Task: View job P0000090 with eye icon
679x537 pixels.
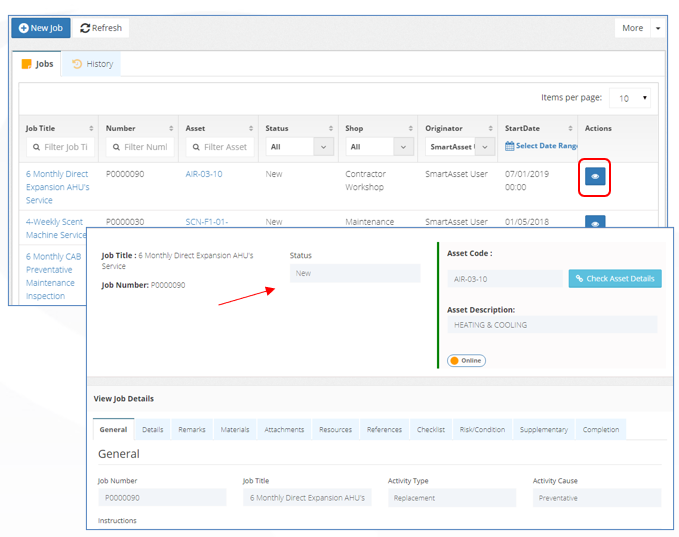Action: pos(595,177)
